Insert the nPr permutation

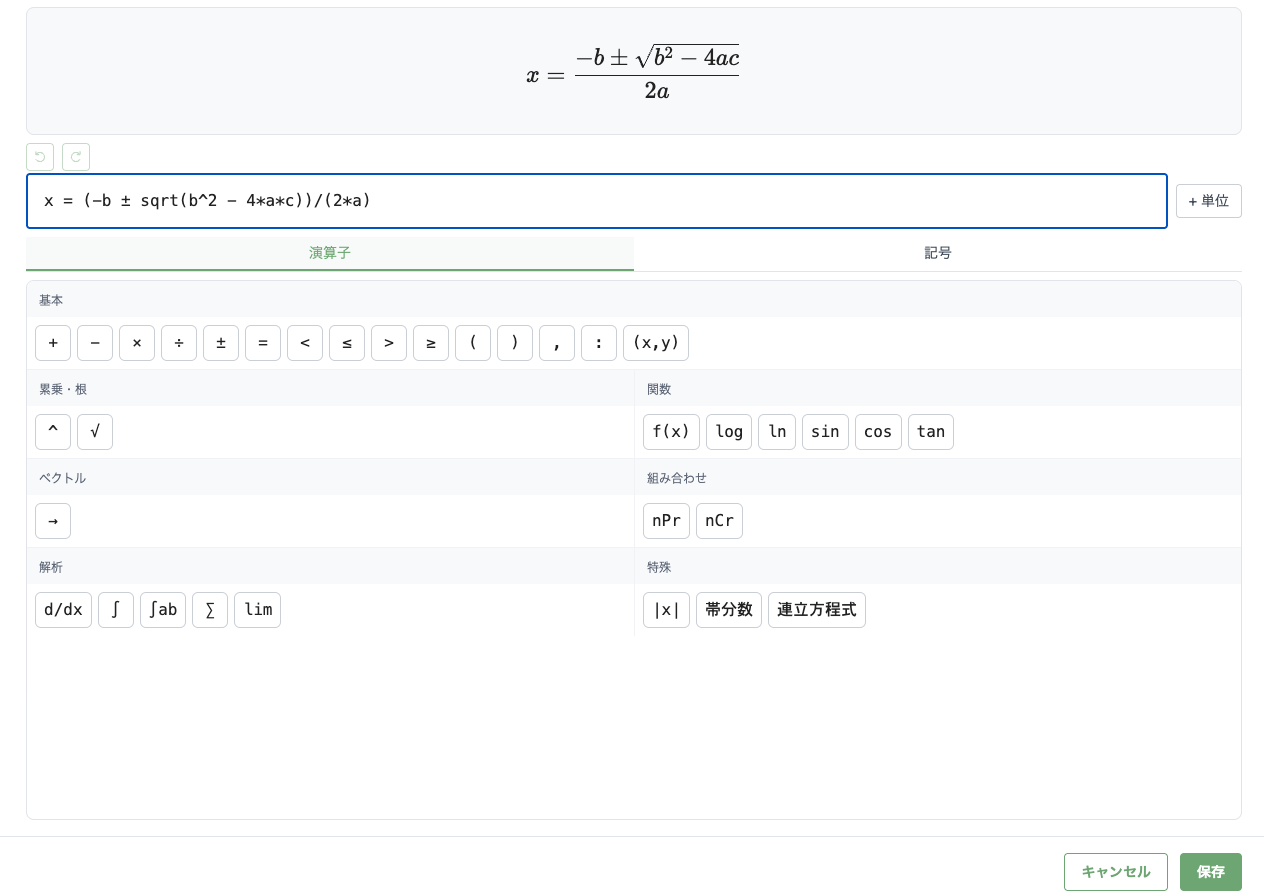coord(666,521)
